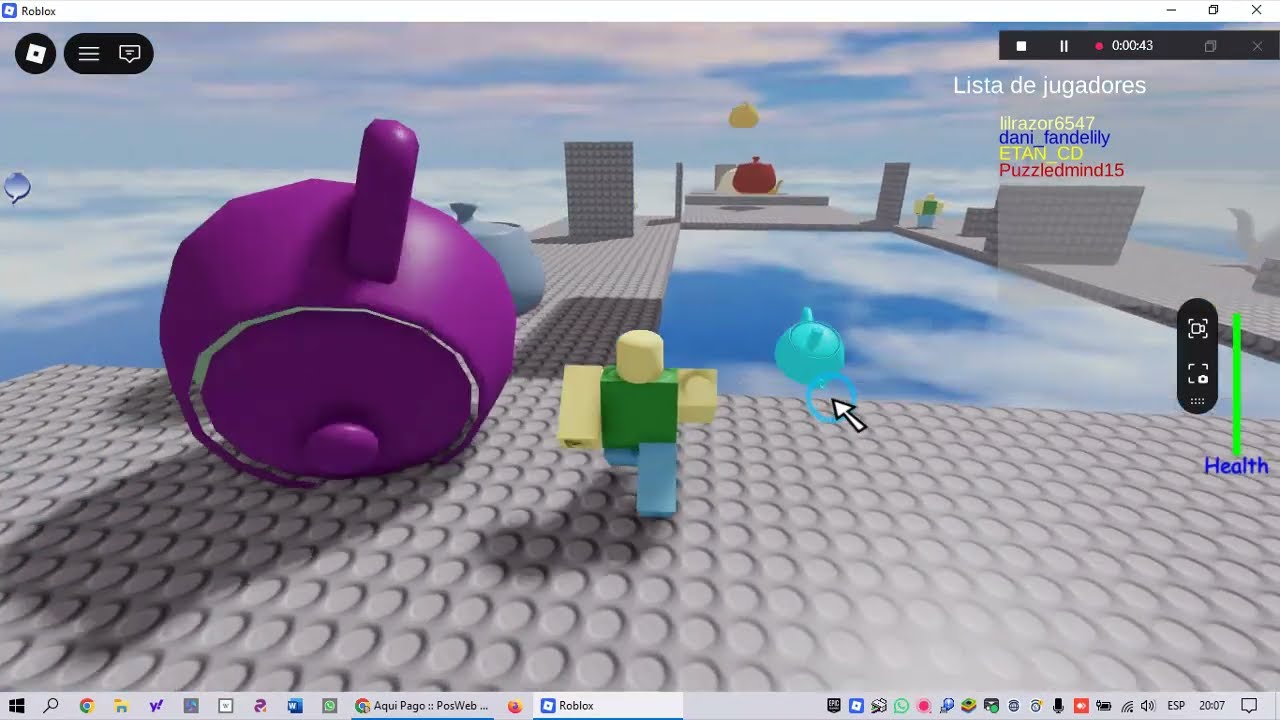Click the upper screen capture icon on side panel

click(1198, 329)
